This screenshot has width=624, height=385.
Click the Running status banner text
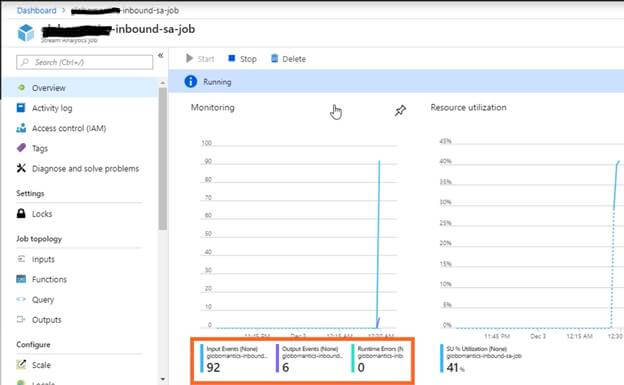click(x=217, y=82)
